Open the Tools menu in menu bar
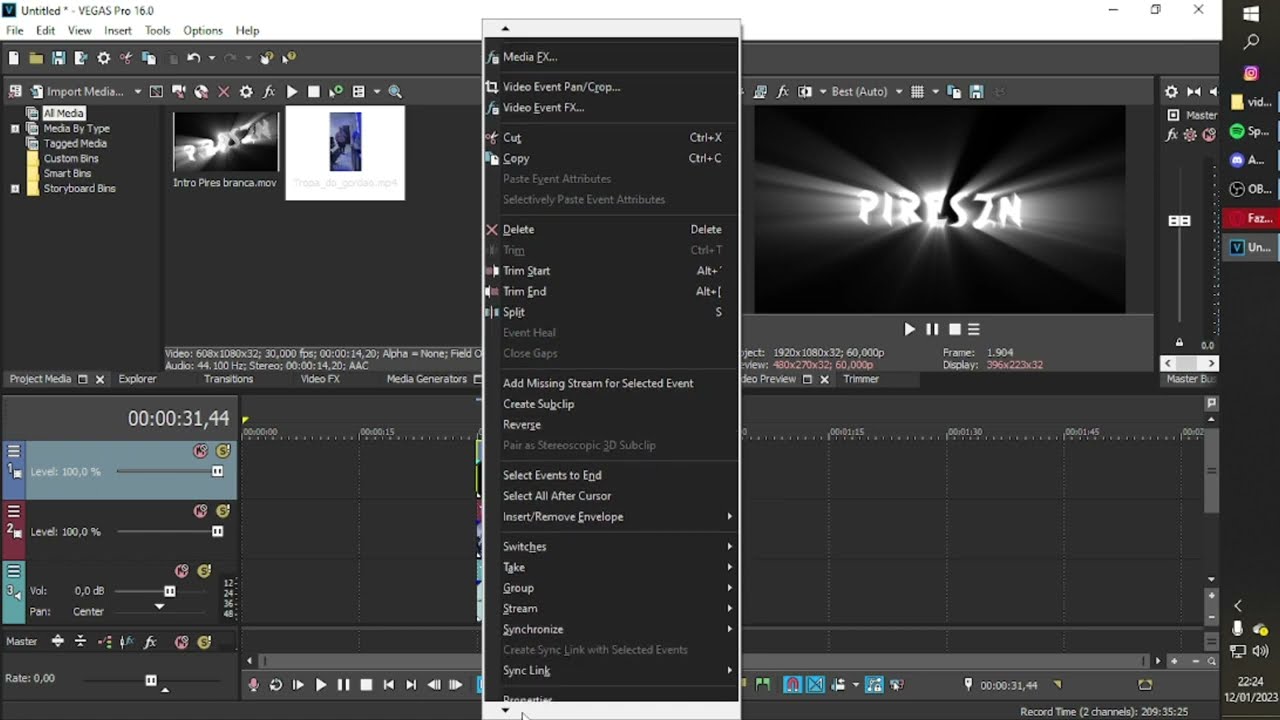Screen dimensions: 1280x720 (157, 31)
